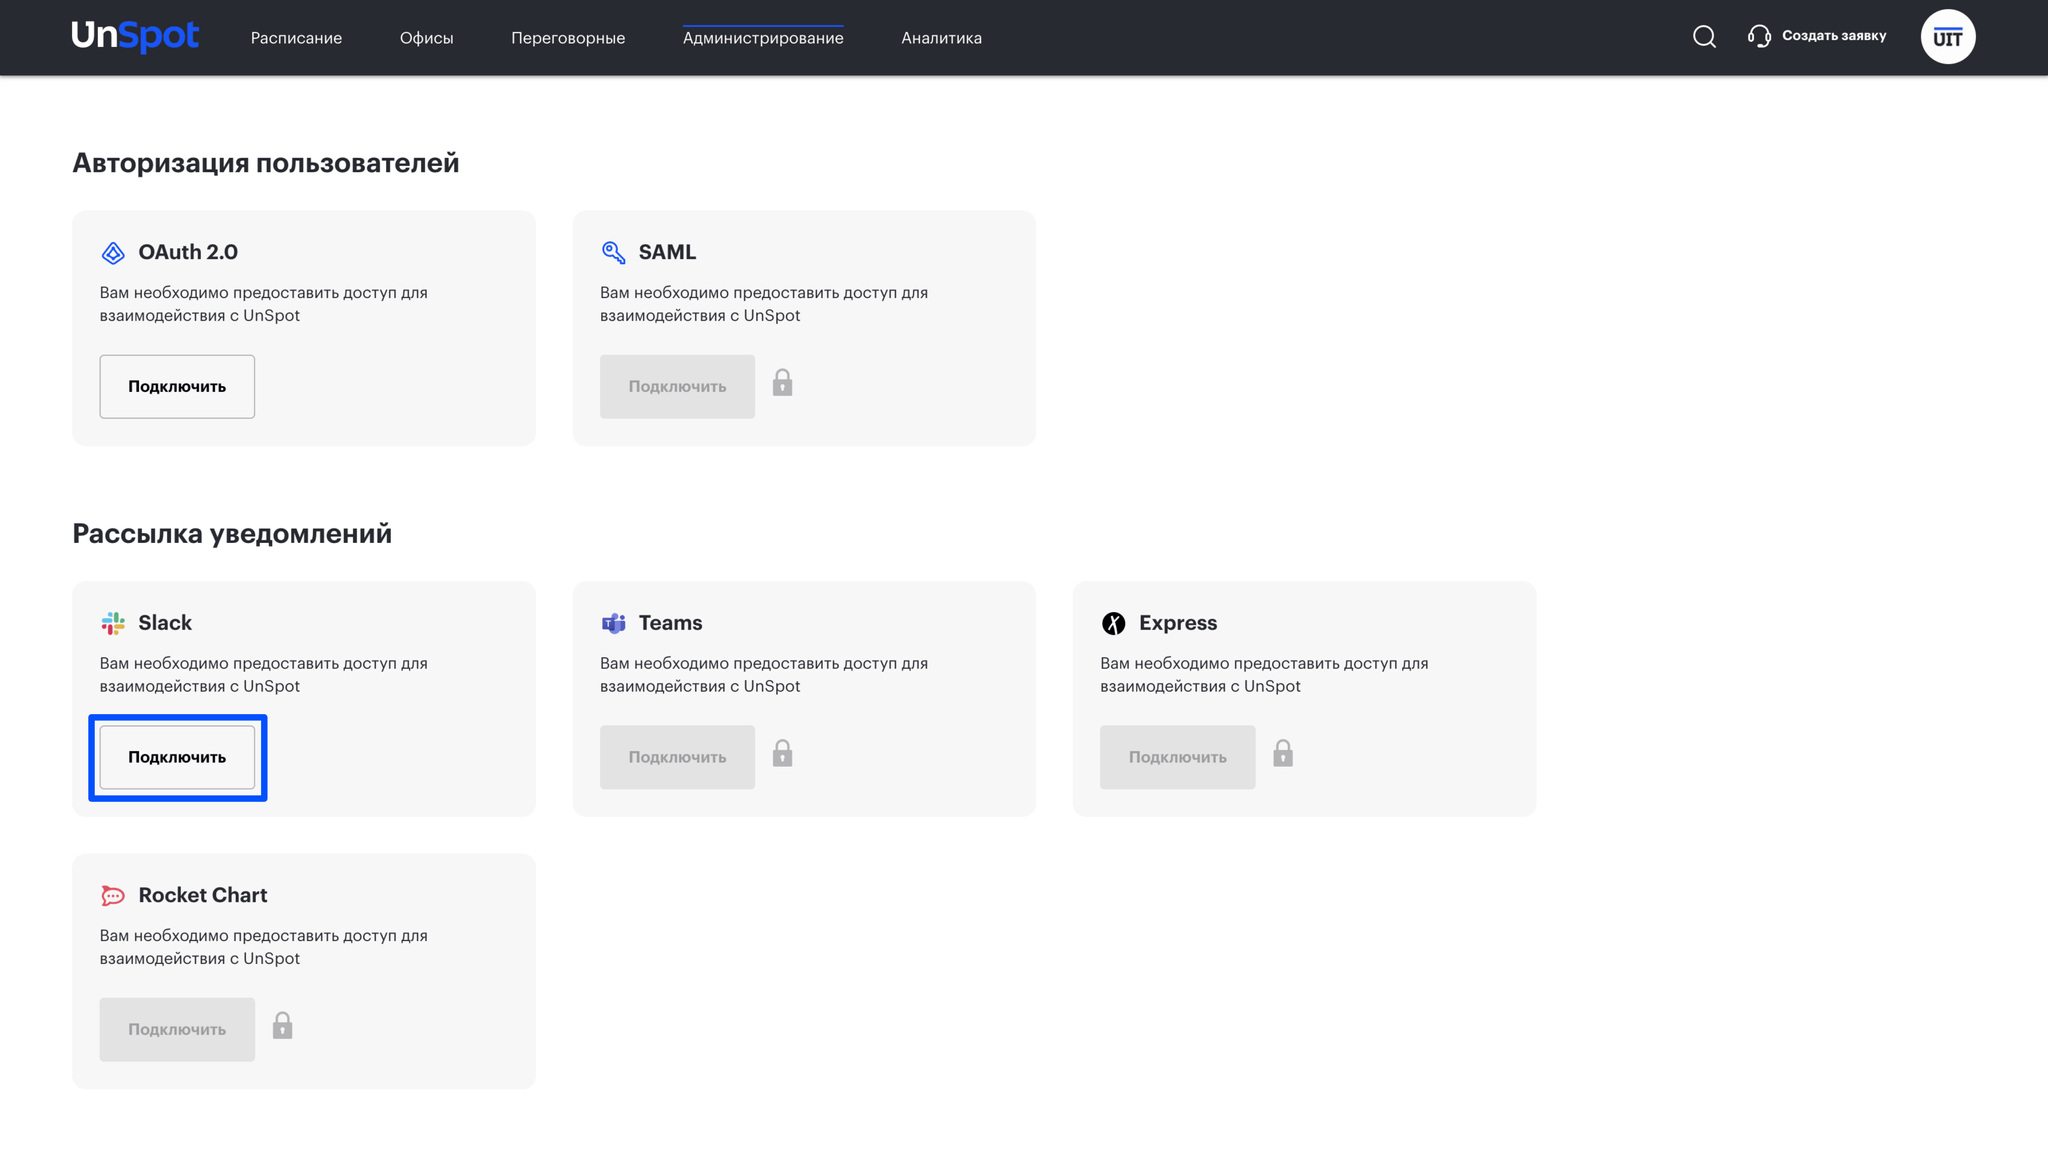
Task: Click the lock icon next to SAML
Action: point(782,383)
